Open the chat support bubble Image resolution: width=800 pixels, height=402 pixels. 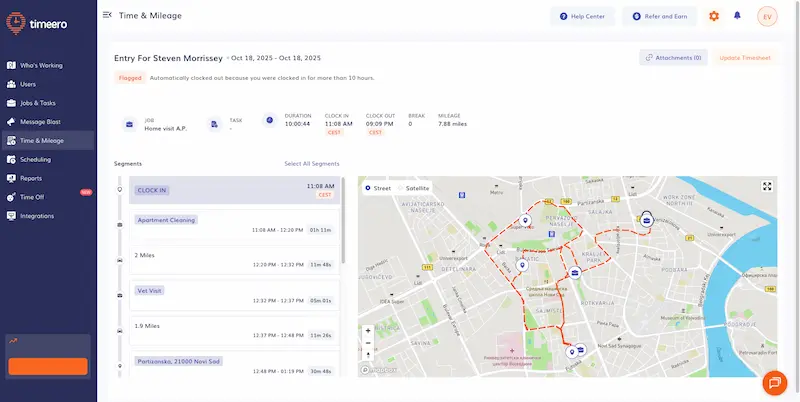(x=774, y=383)
